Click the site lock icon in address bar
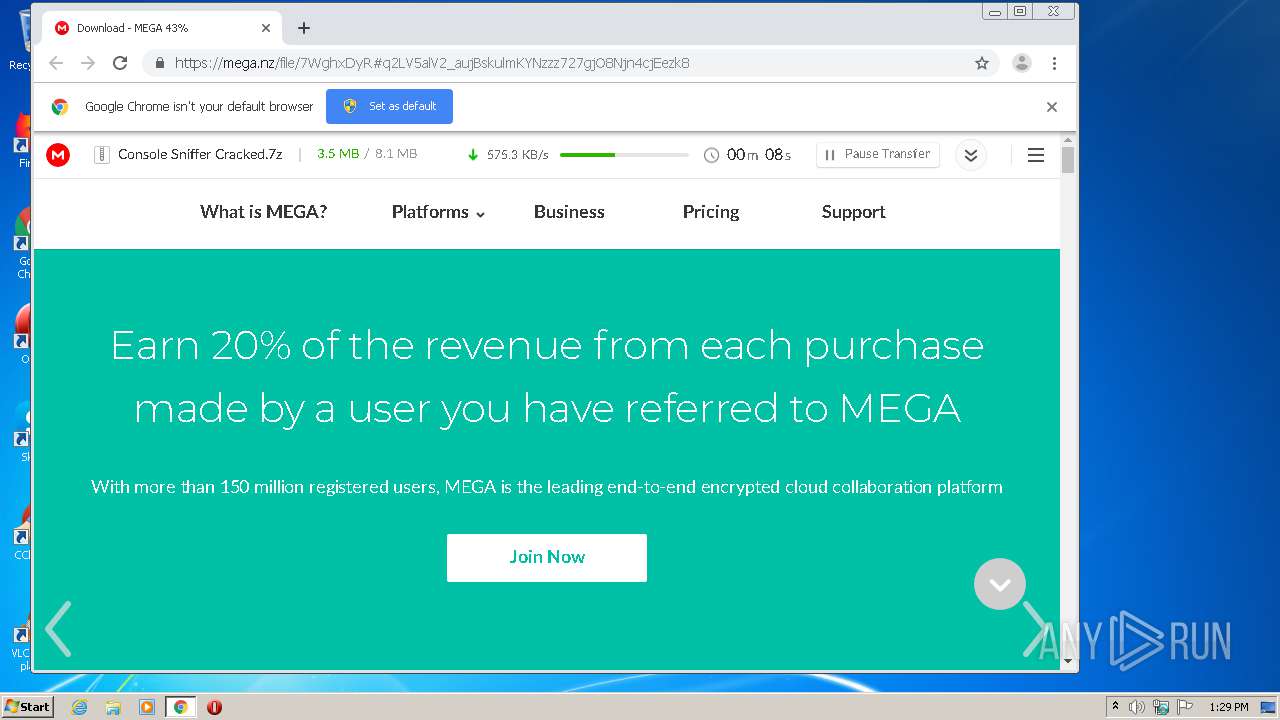 [x=159, y=63]
